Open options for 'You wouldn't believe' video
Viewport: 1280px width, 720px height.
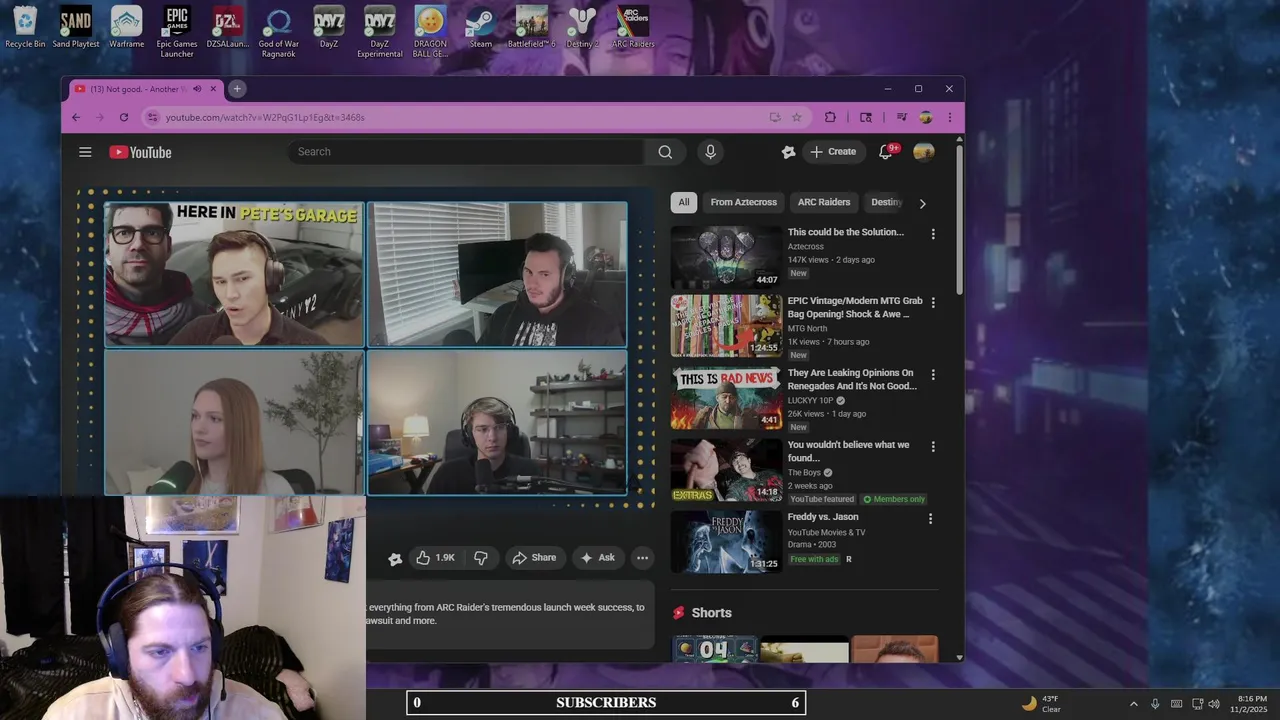(x=933, y=447)
